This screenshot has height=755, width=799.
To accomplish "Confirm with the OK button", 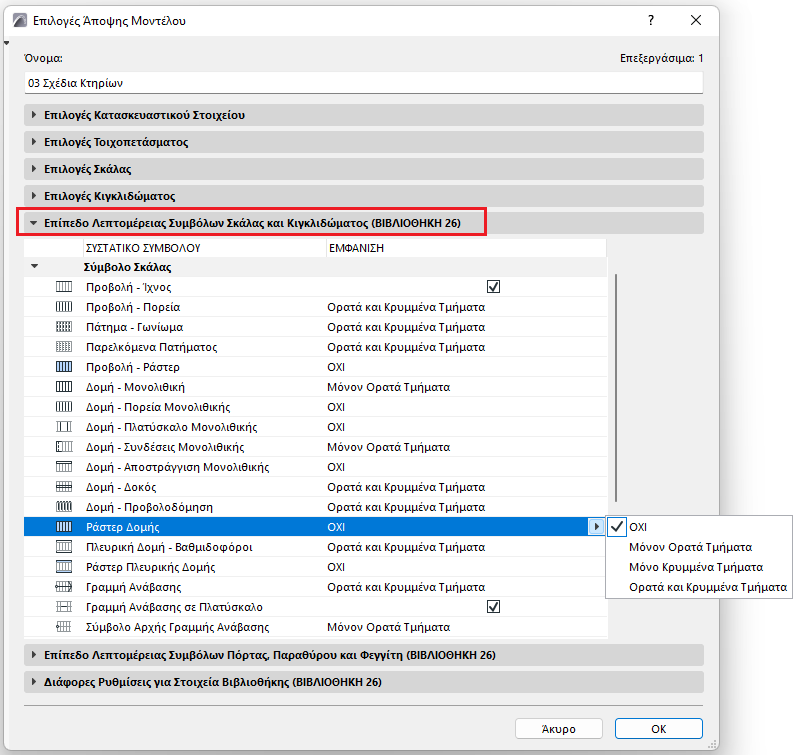I will tap(659, 729).
